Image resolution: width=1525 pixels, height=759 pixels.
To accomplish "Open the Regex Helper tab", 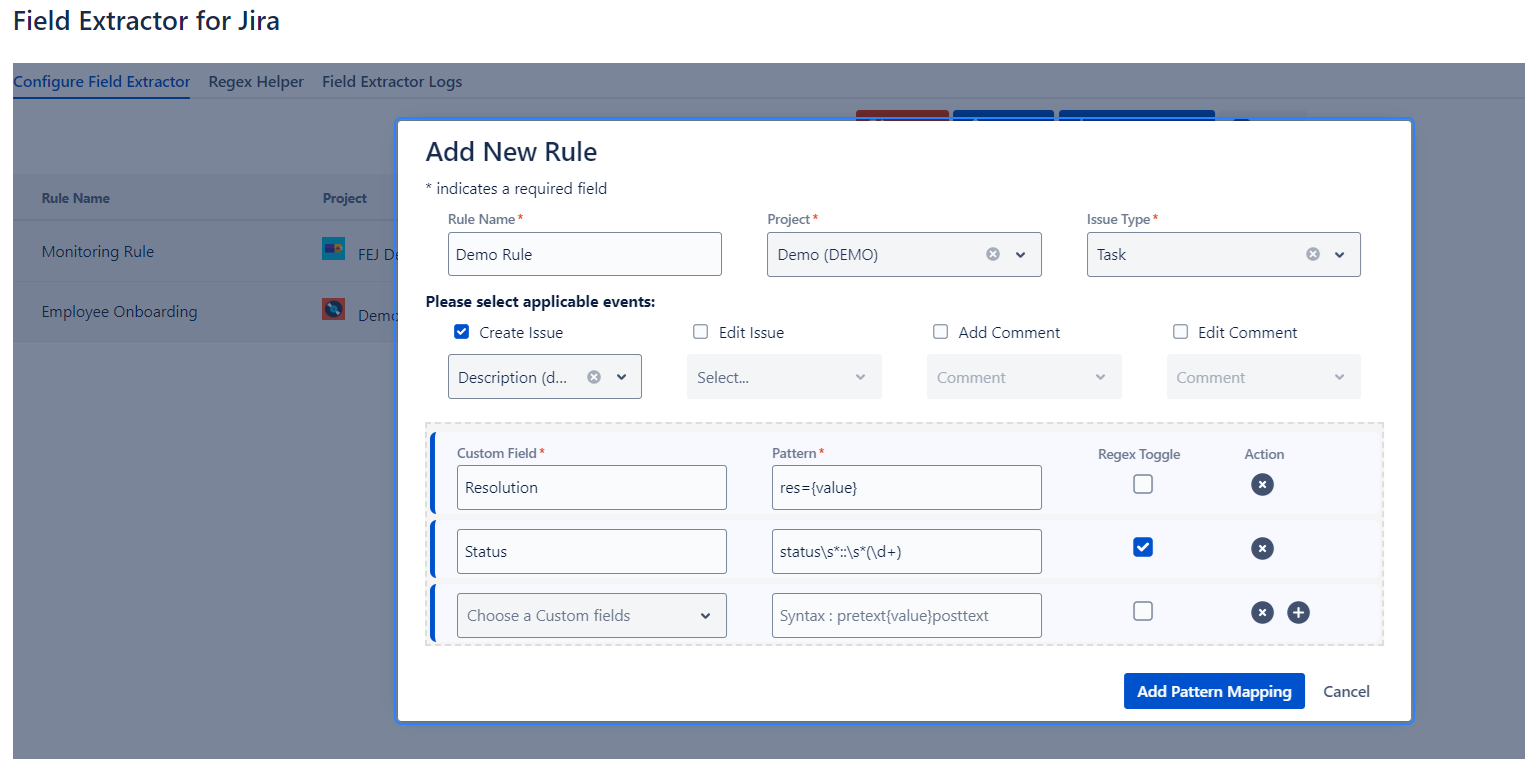I will pyautogui.click(x=256, y=82).
